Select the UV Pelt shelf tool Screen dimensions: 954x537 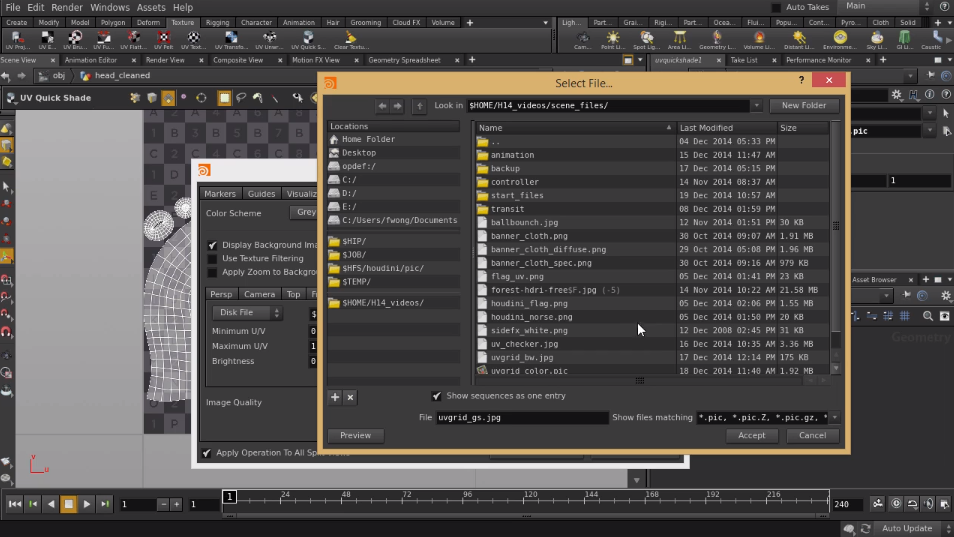(x=163, y=40)
